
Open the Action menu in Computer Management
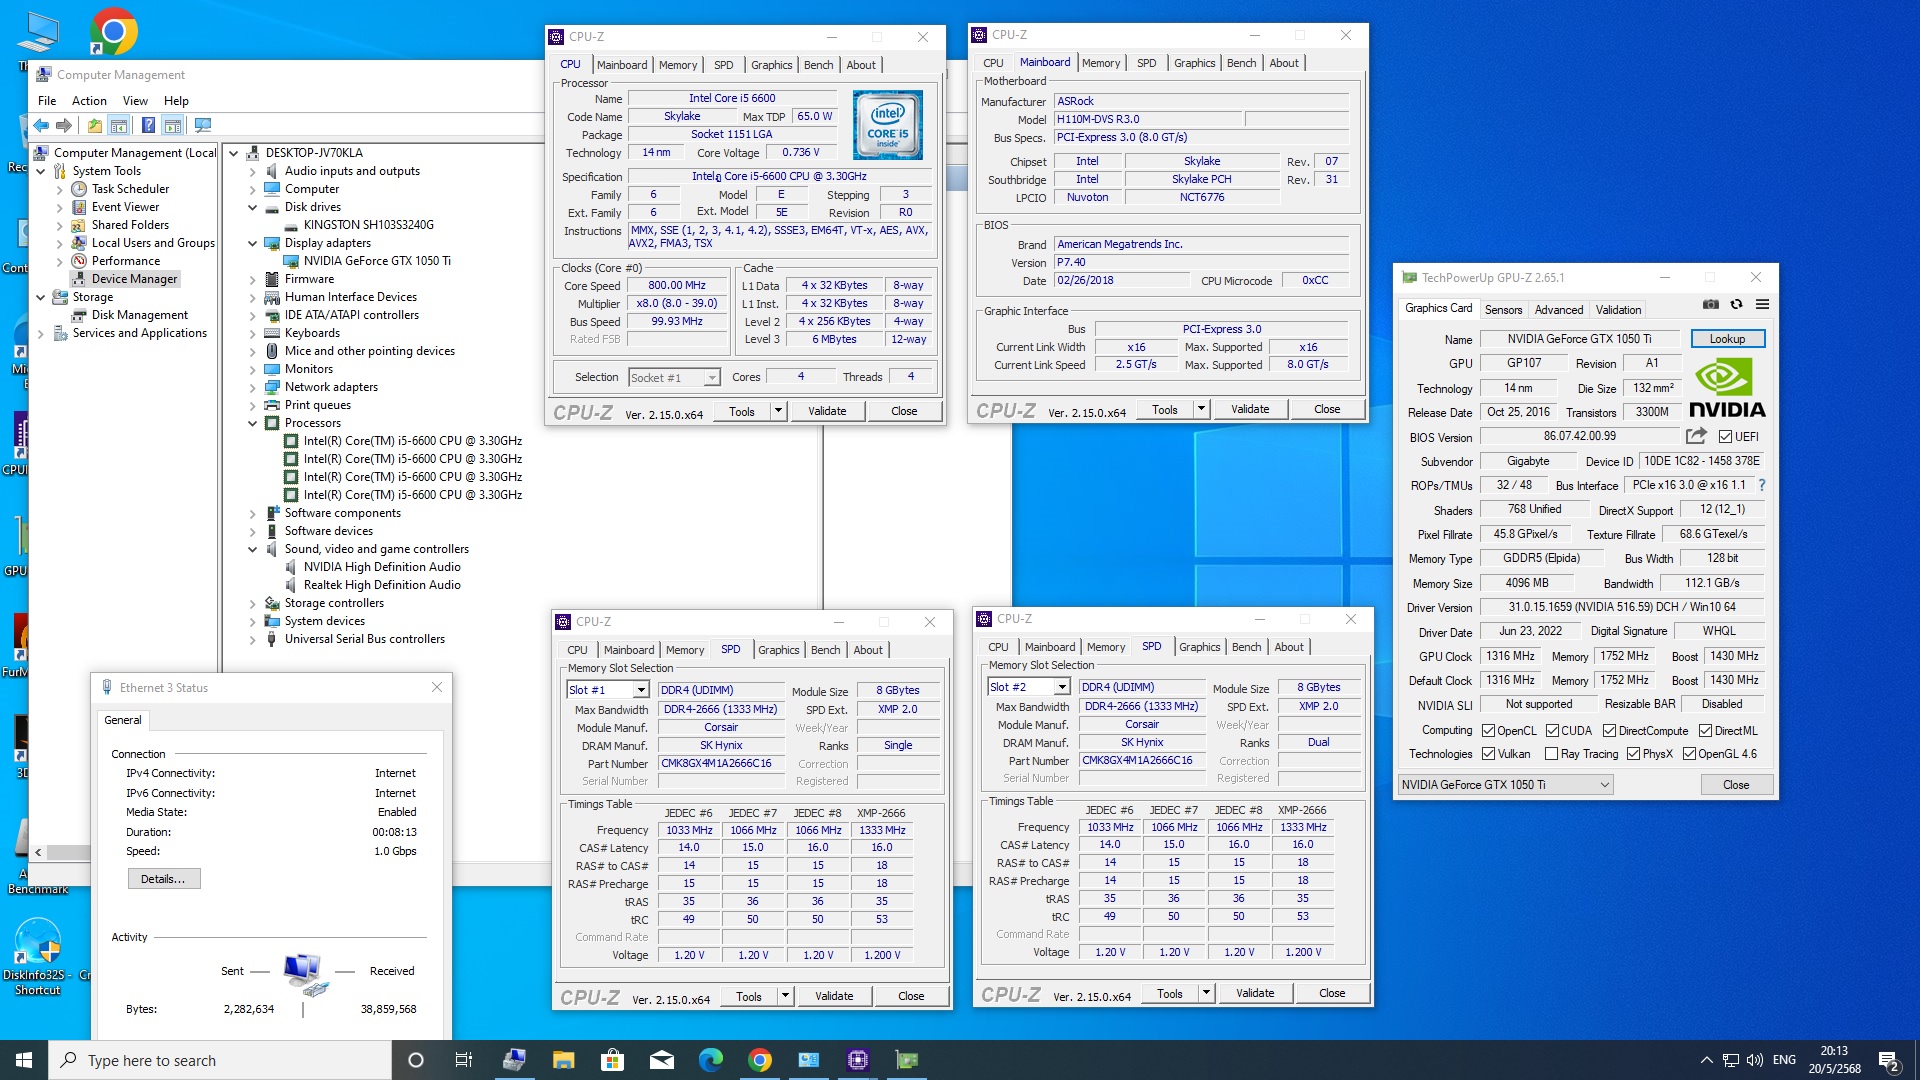pyautogui.click(x=89, y=101)
